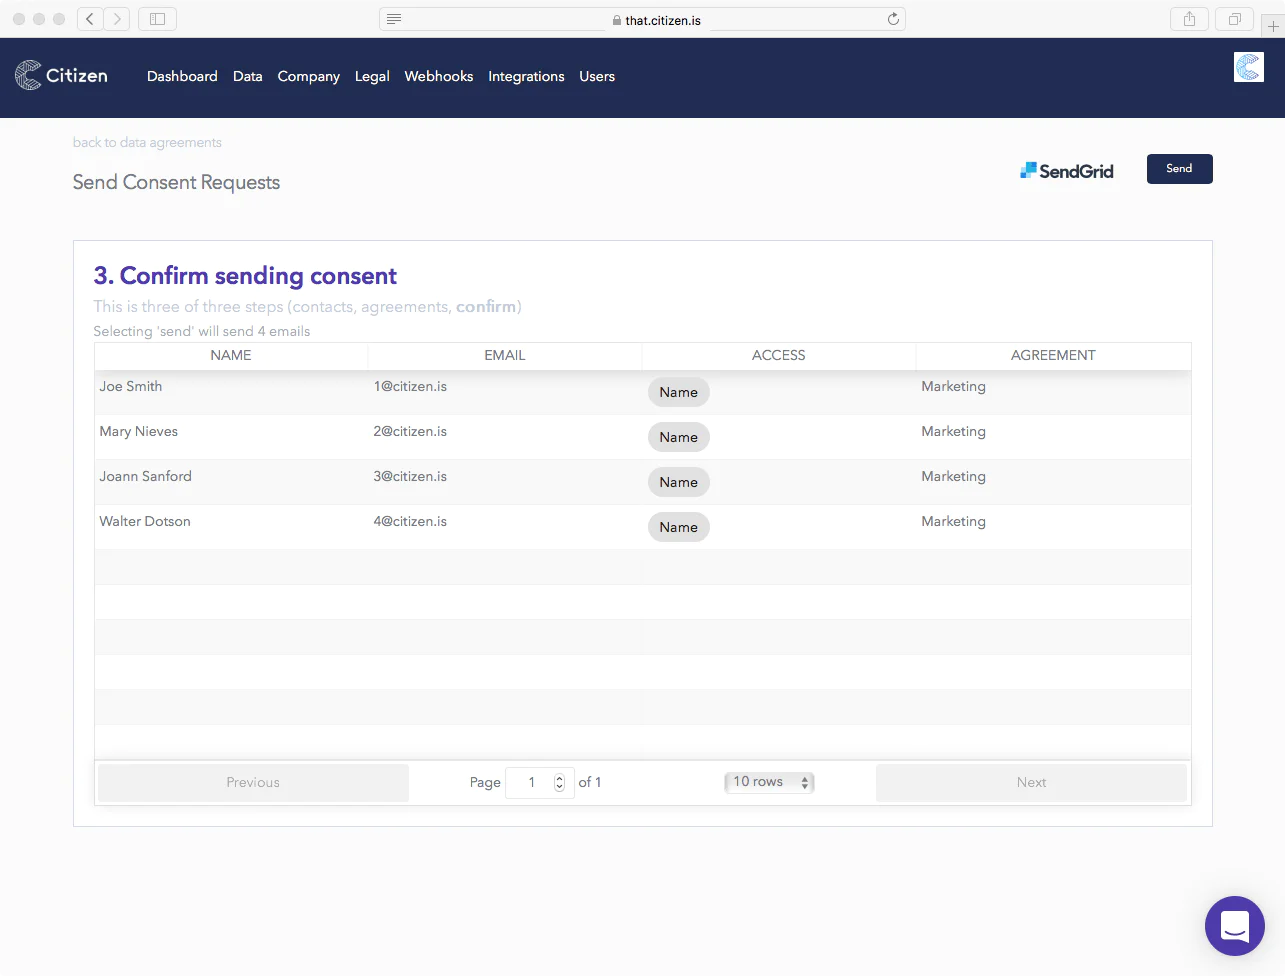Navigate to the Webhooks section
This screenshot has width=1285, height=976.
pyautogui.click(x=438, y=77)
